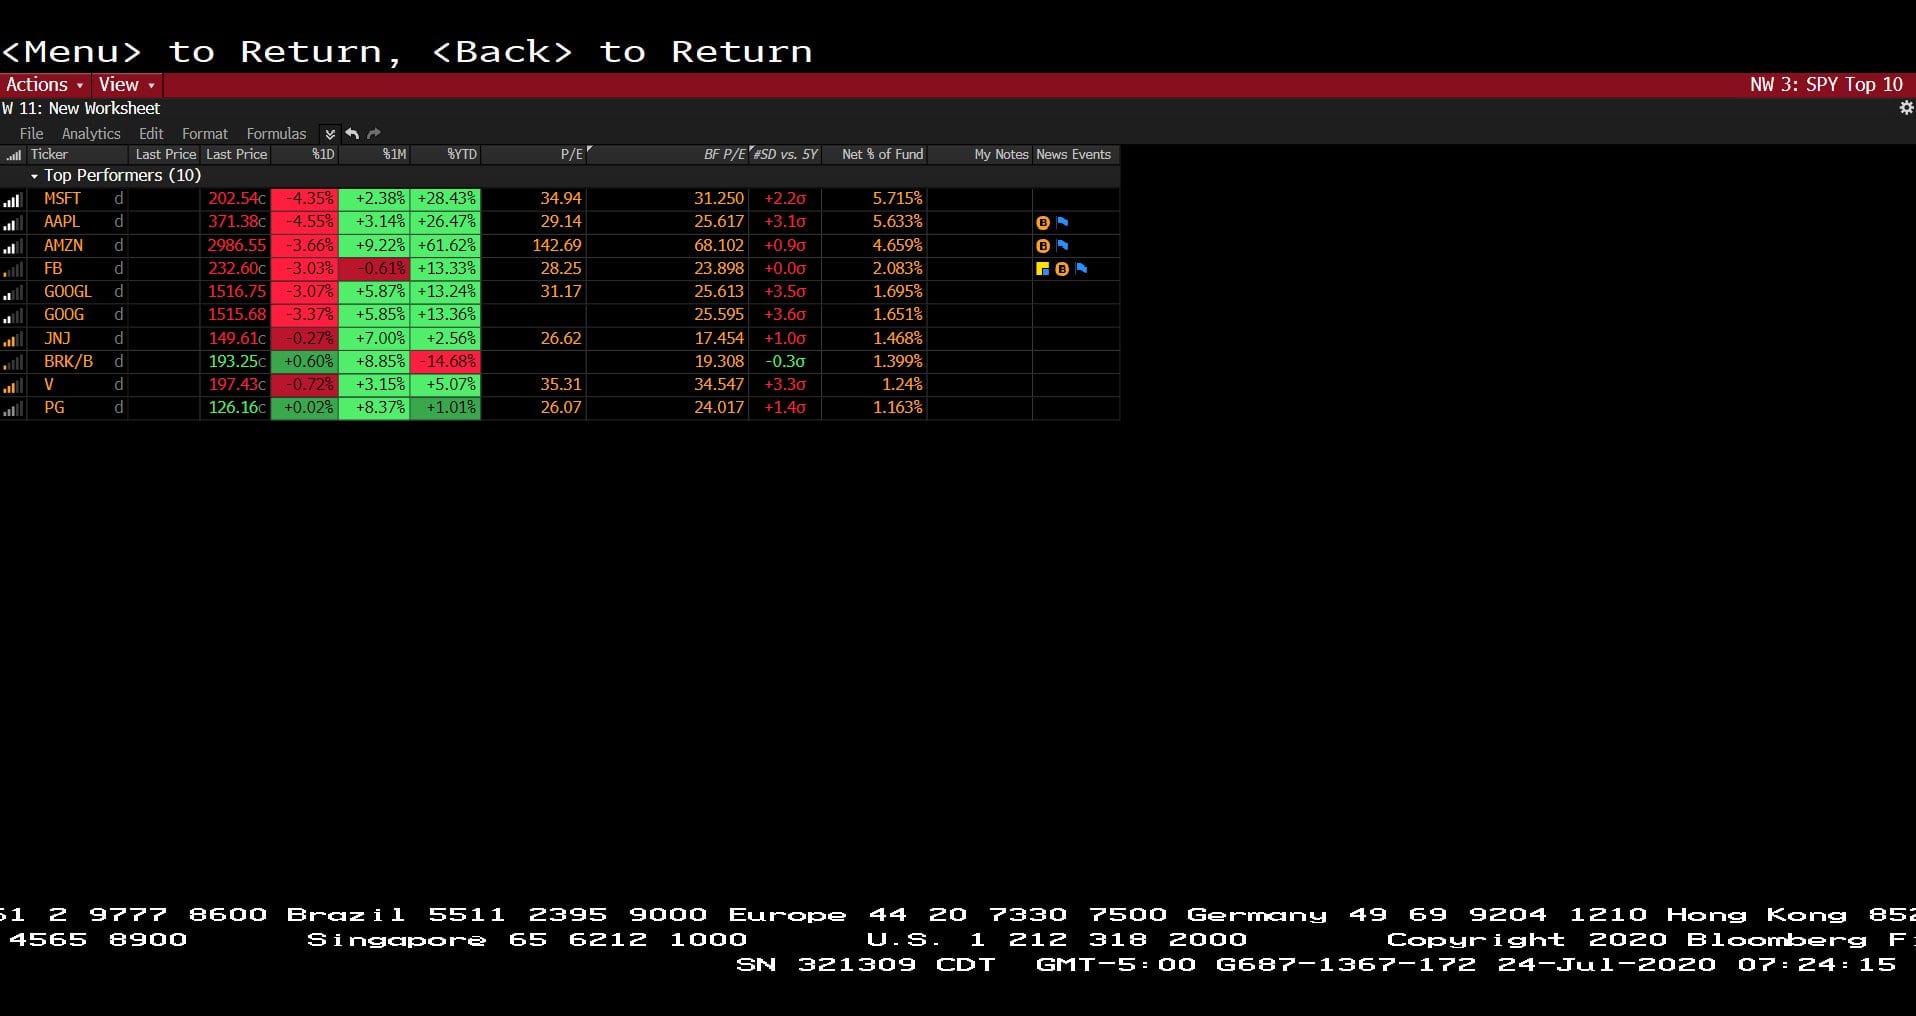The image size is (1916, 1016).
Task: Click the MSFT Net % of Fund 5.715%
Action: pyautogui.click(x=897, y=199)
